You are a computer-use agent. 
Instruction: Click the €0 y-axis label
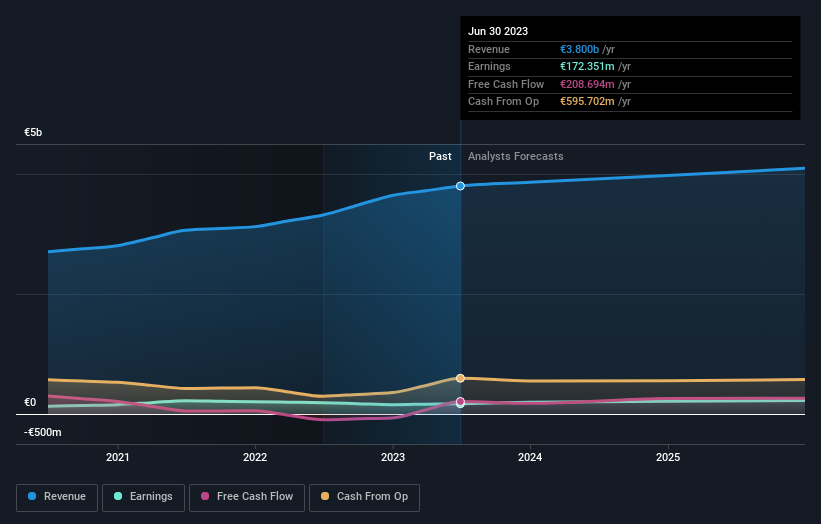tap(30, 403)
